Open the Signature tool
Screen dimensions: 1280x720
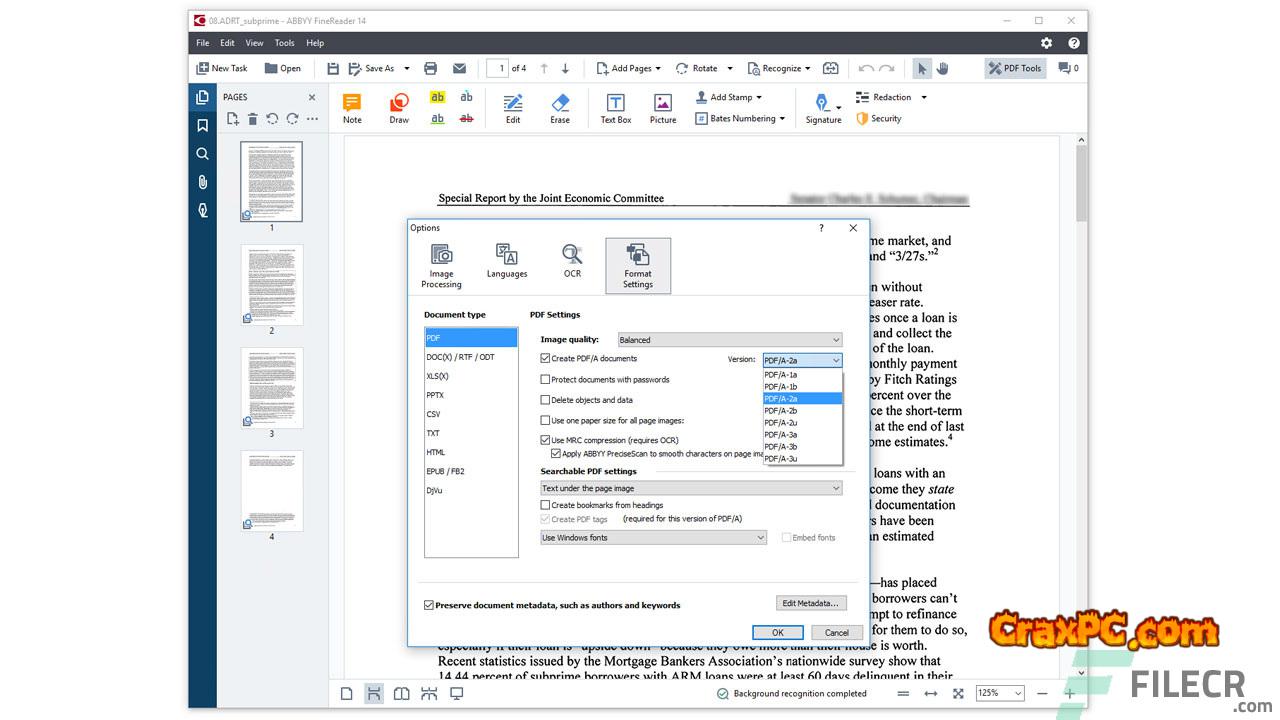point(822,108)
